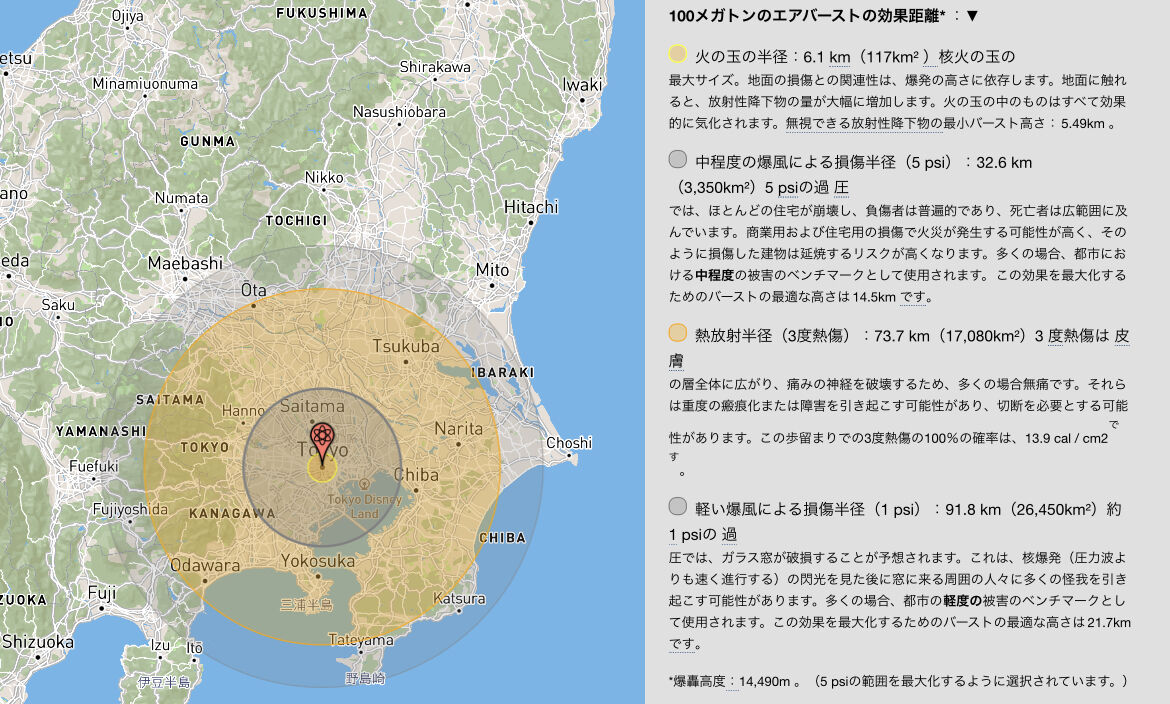Image resolution: width=1170 pixels, height=704 pixels.
Task: Click the Tsukuba city label on the map
Action: [406, 346]
